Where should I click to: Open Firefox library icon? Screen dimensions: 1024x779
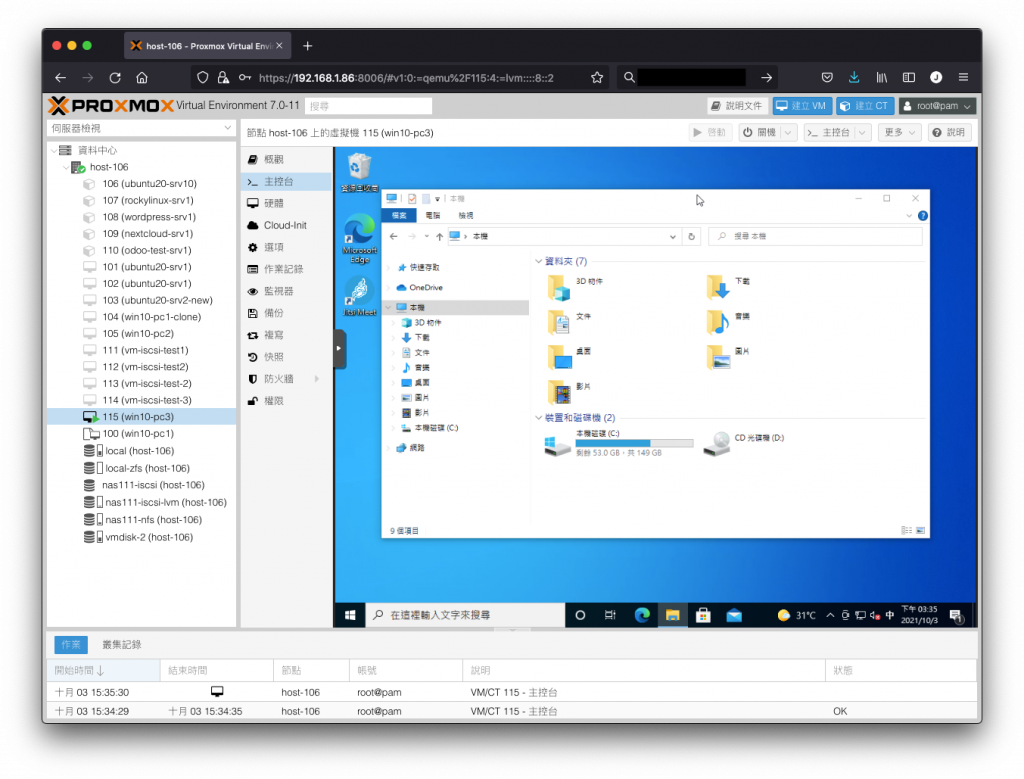(x=882, y=78)
